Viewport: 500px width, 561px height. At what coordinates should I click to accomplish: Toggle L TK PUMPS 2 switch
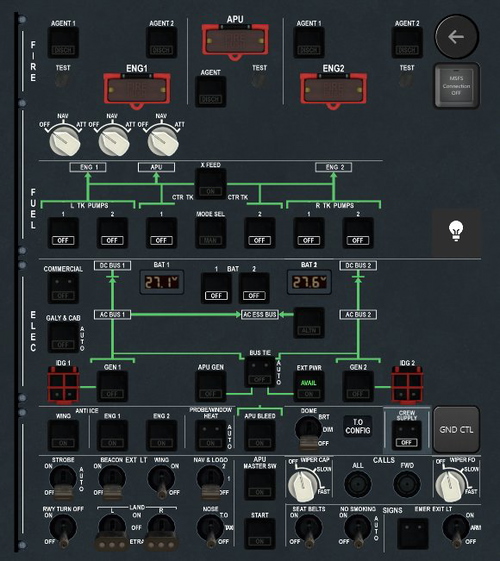click(x=112, y=233)
